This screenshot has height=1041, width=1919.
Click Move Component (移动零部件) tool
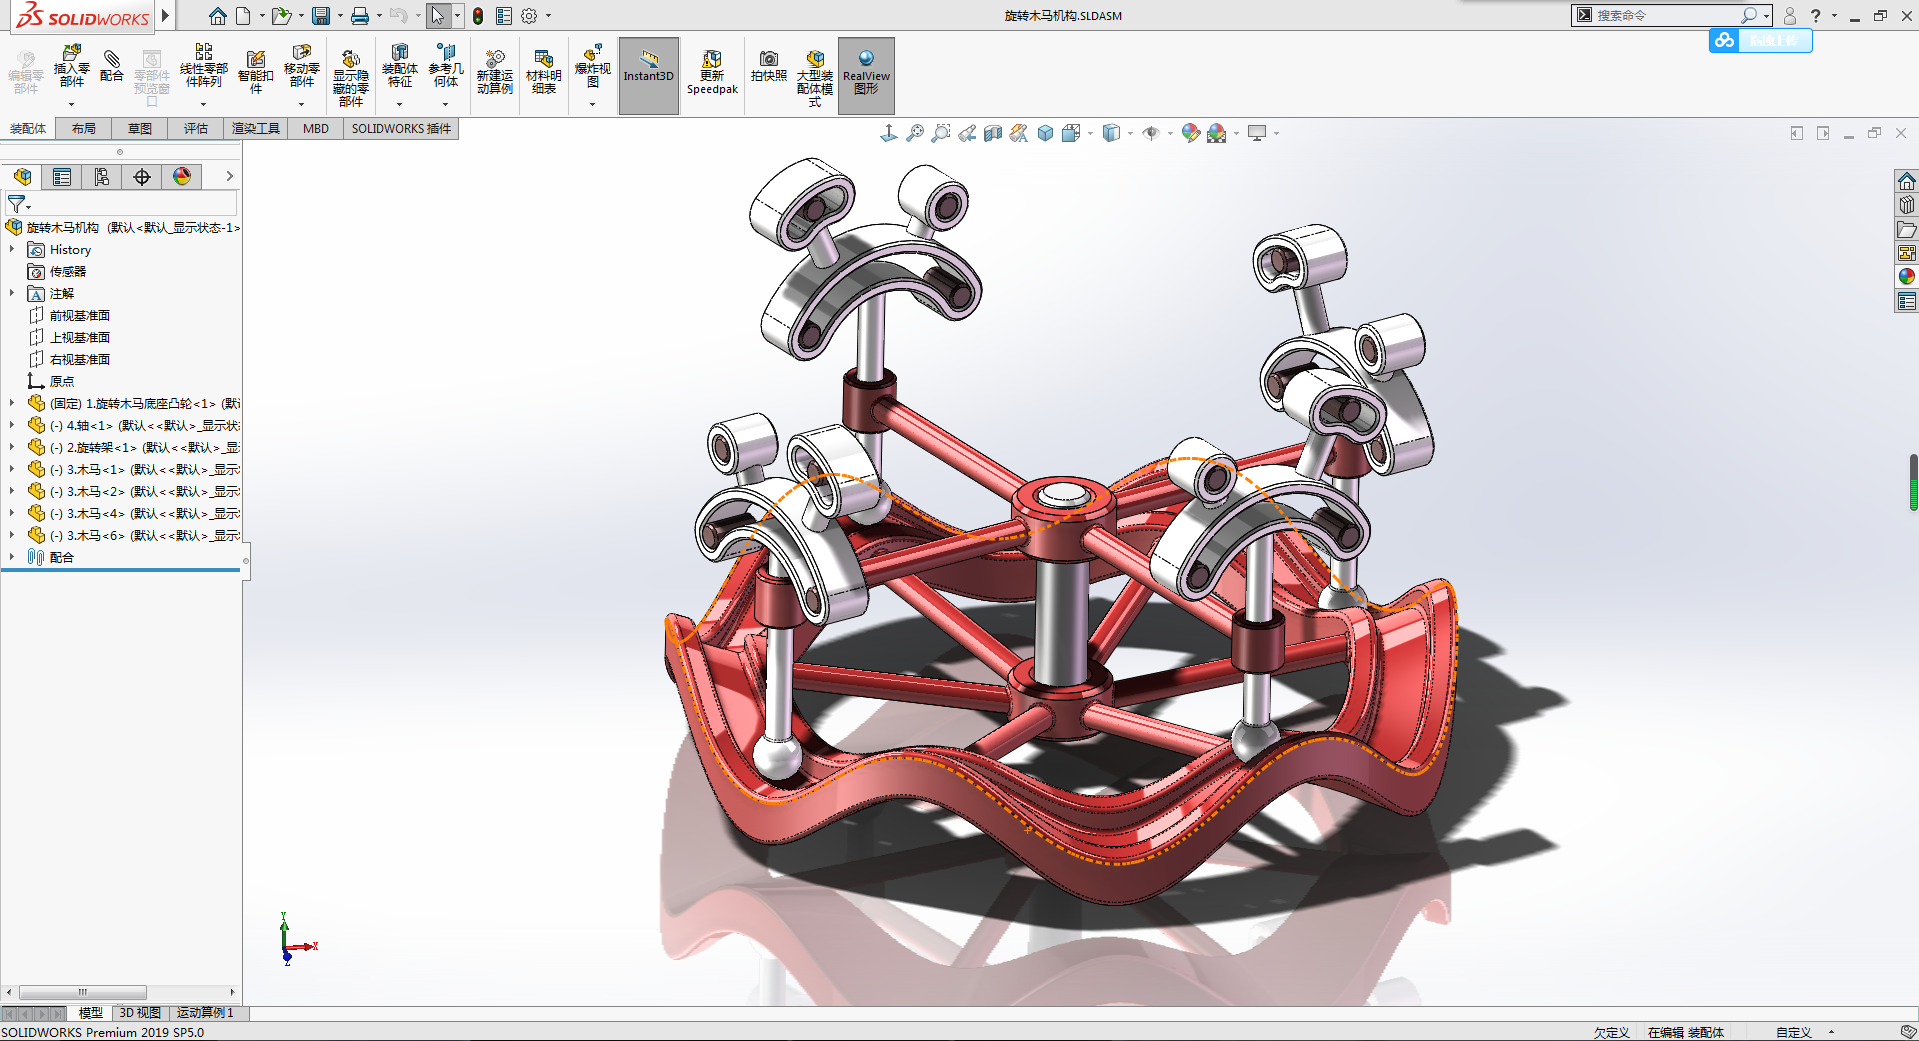pyautogui.click(x=301, y=66)
